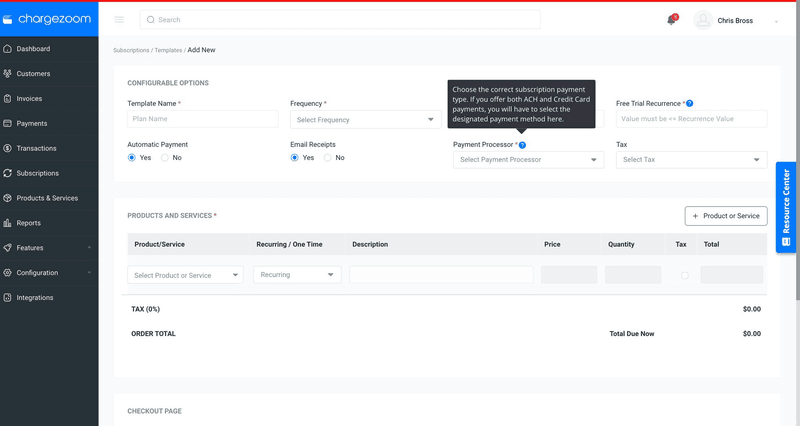Click the Configuration gear icon
800x426 pixels.
click(x=8, y=273)
